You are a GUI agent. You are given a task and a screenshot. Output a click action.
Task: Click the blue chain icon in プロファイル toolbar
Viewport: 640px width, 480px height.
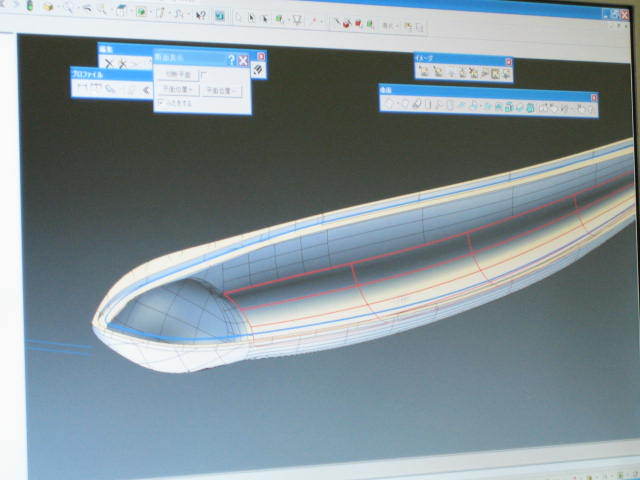click(x=110, y=89)
